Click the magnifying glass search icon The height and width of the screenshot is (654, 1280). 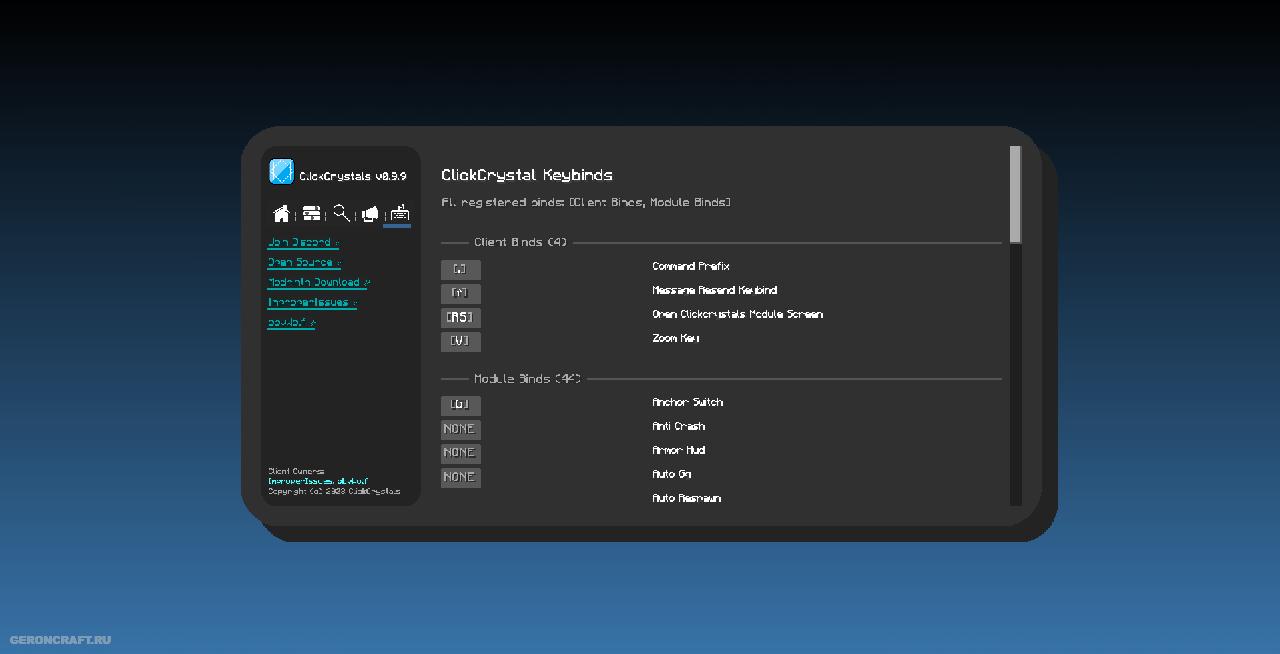(341, 213)
